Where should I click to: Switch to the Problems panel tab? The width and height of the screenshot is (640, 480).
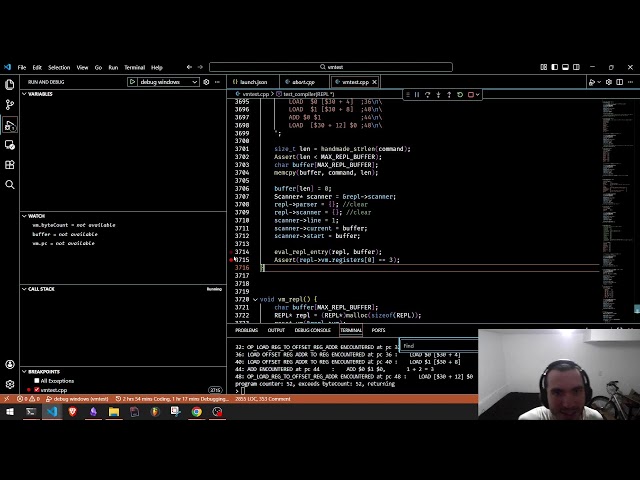[x=247, y=330]
